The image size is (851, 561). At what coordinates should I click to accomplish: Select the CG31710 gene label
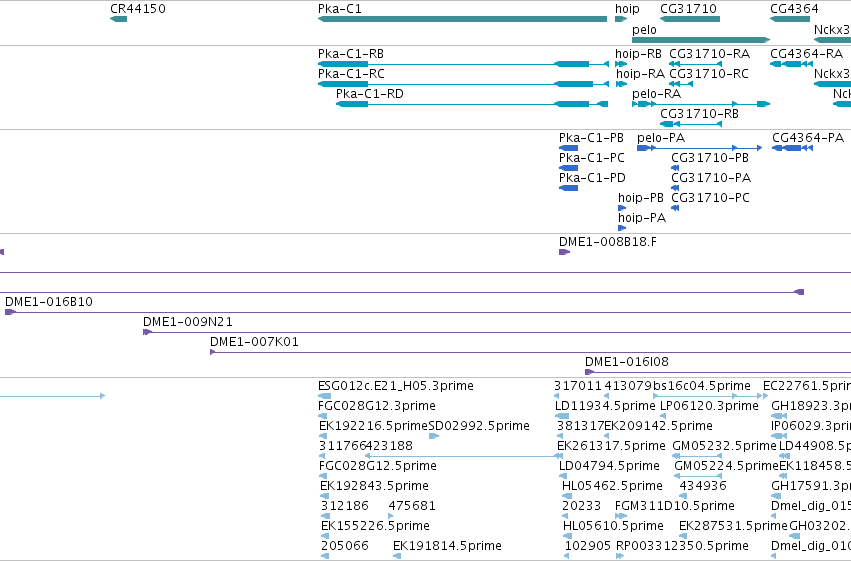click(688, 9)
